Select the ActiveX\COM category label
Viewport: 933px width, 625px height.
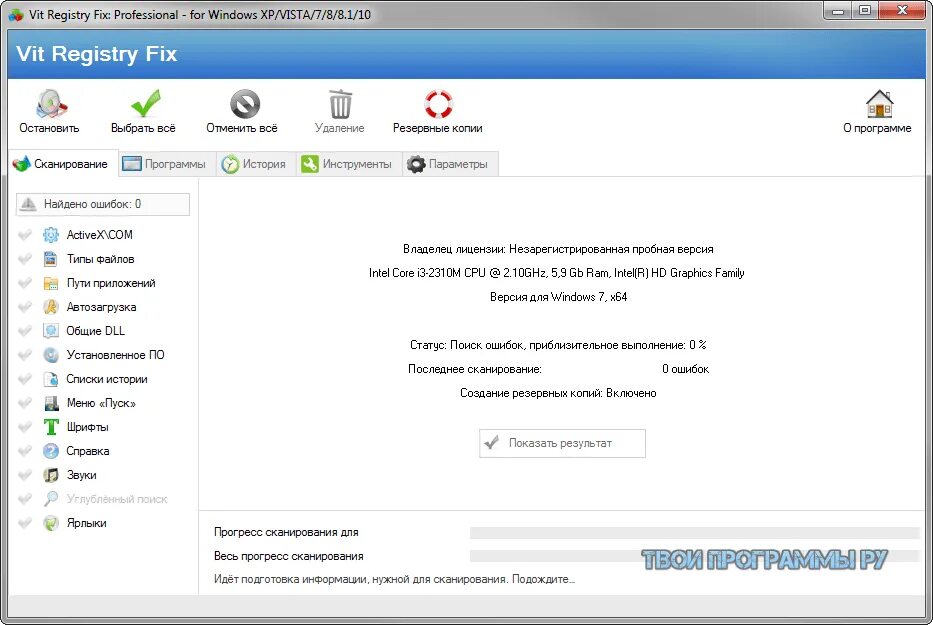pos(99,235)
